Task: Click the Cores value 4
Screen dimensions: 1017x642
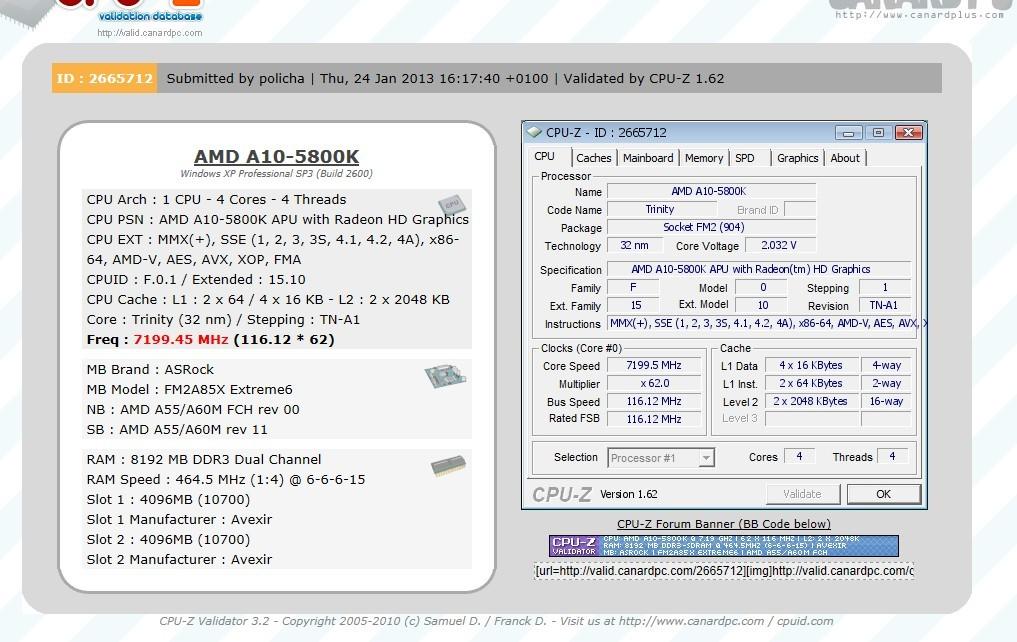Action: point(799,457)
